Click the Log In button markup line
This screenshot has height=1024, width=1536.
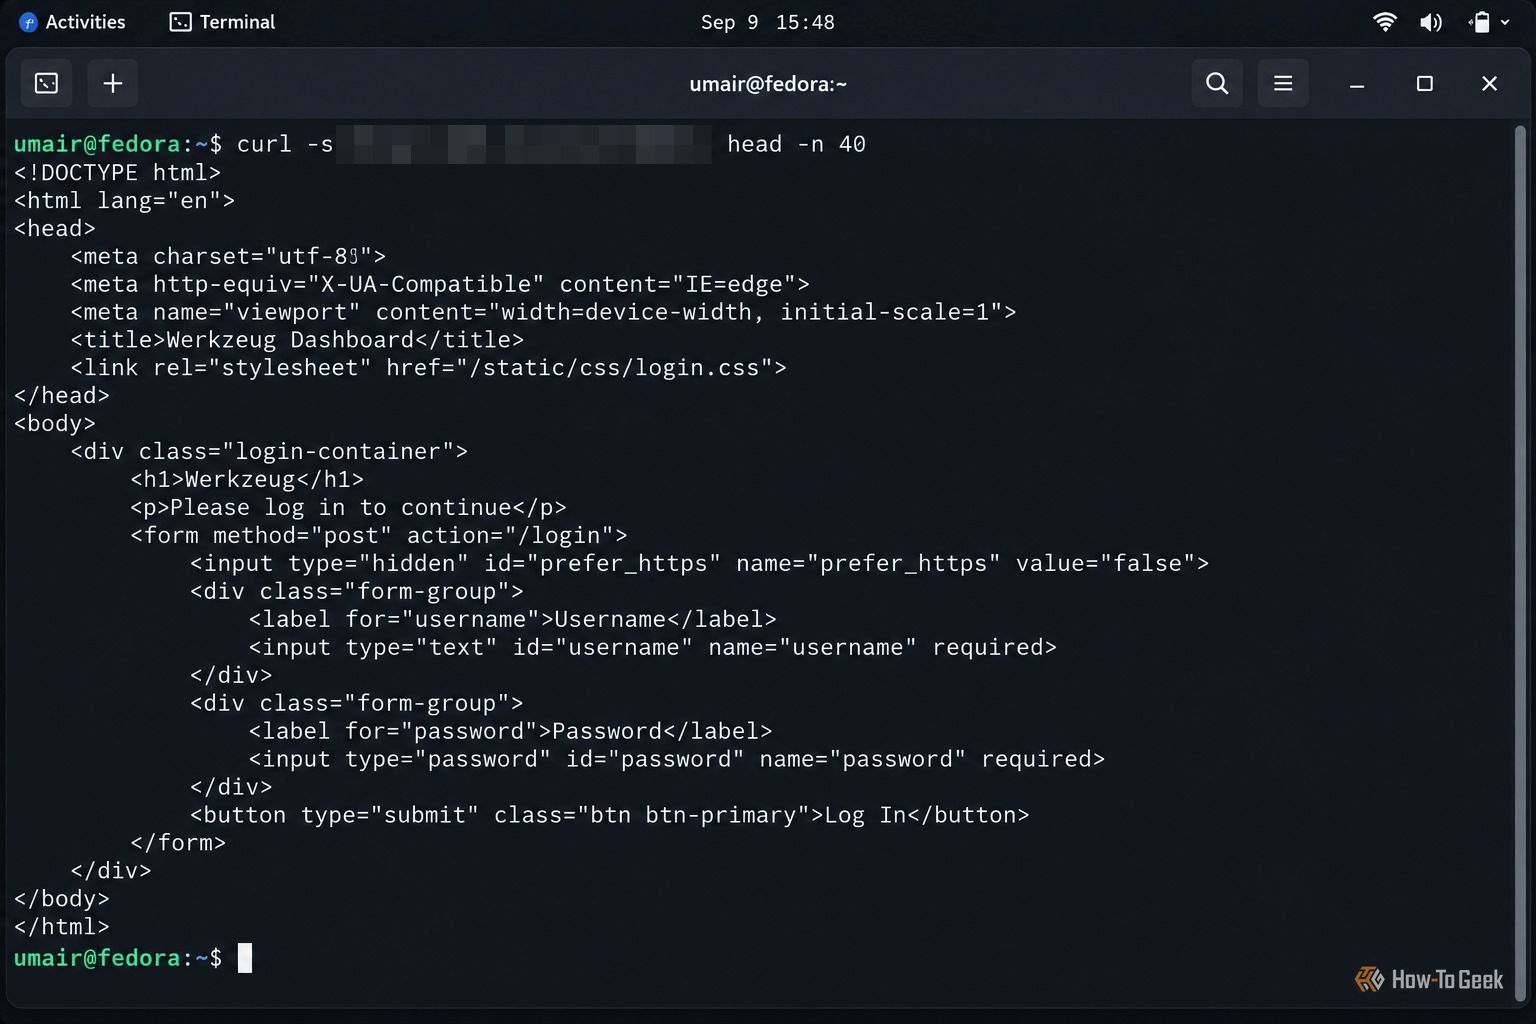pos(609,816)
